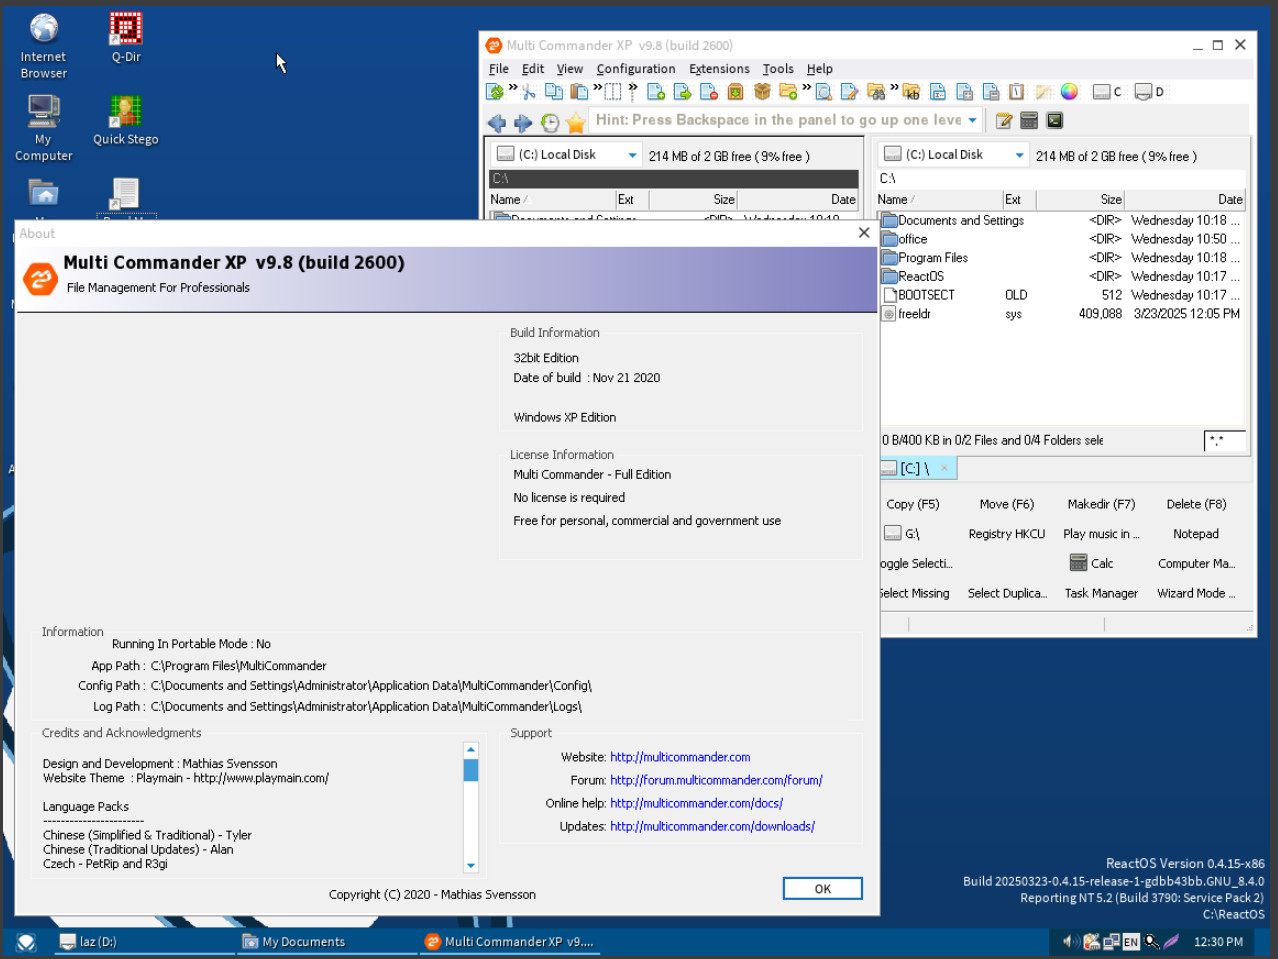Open the multicommander.com website link
This screenshot has width=1278, height=959.
680,757
